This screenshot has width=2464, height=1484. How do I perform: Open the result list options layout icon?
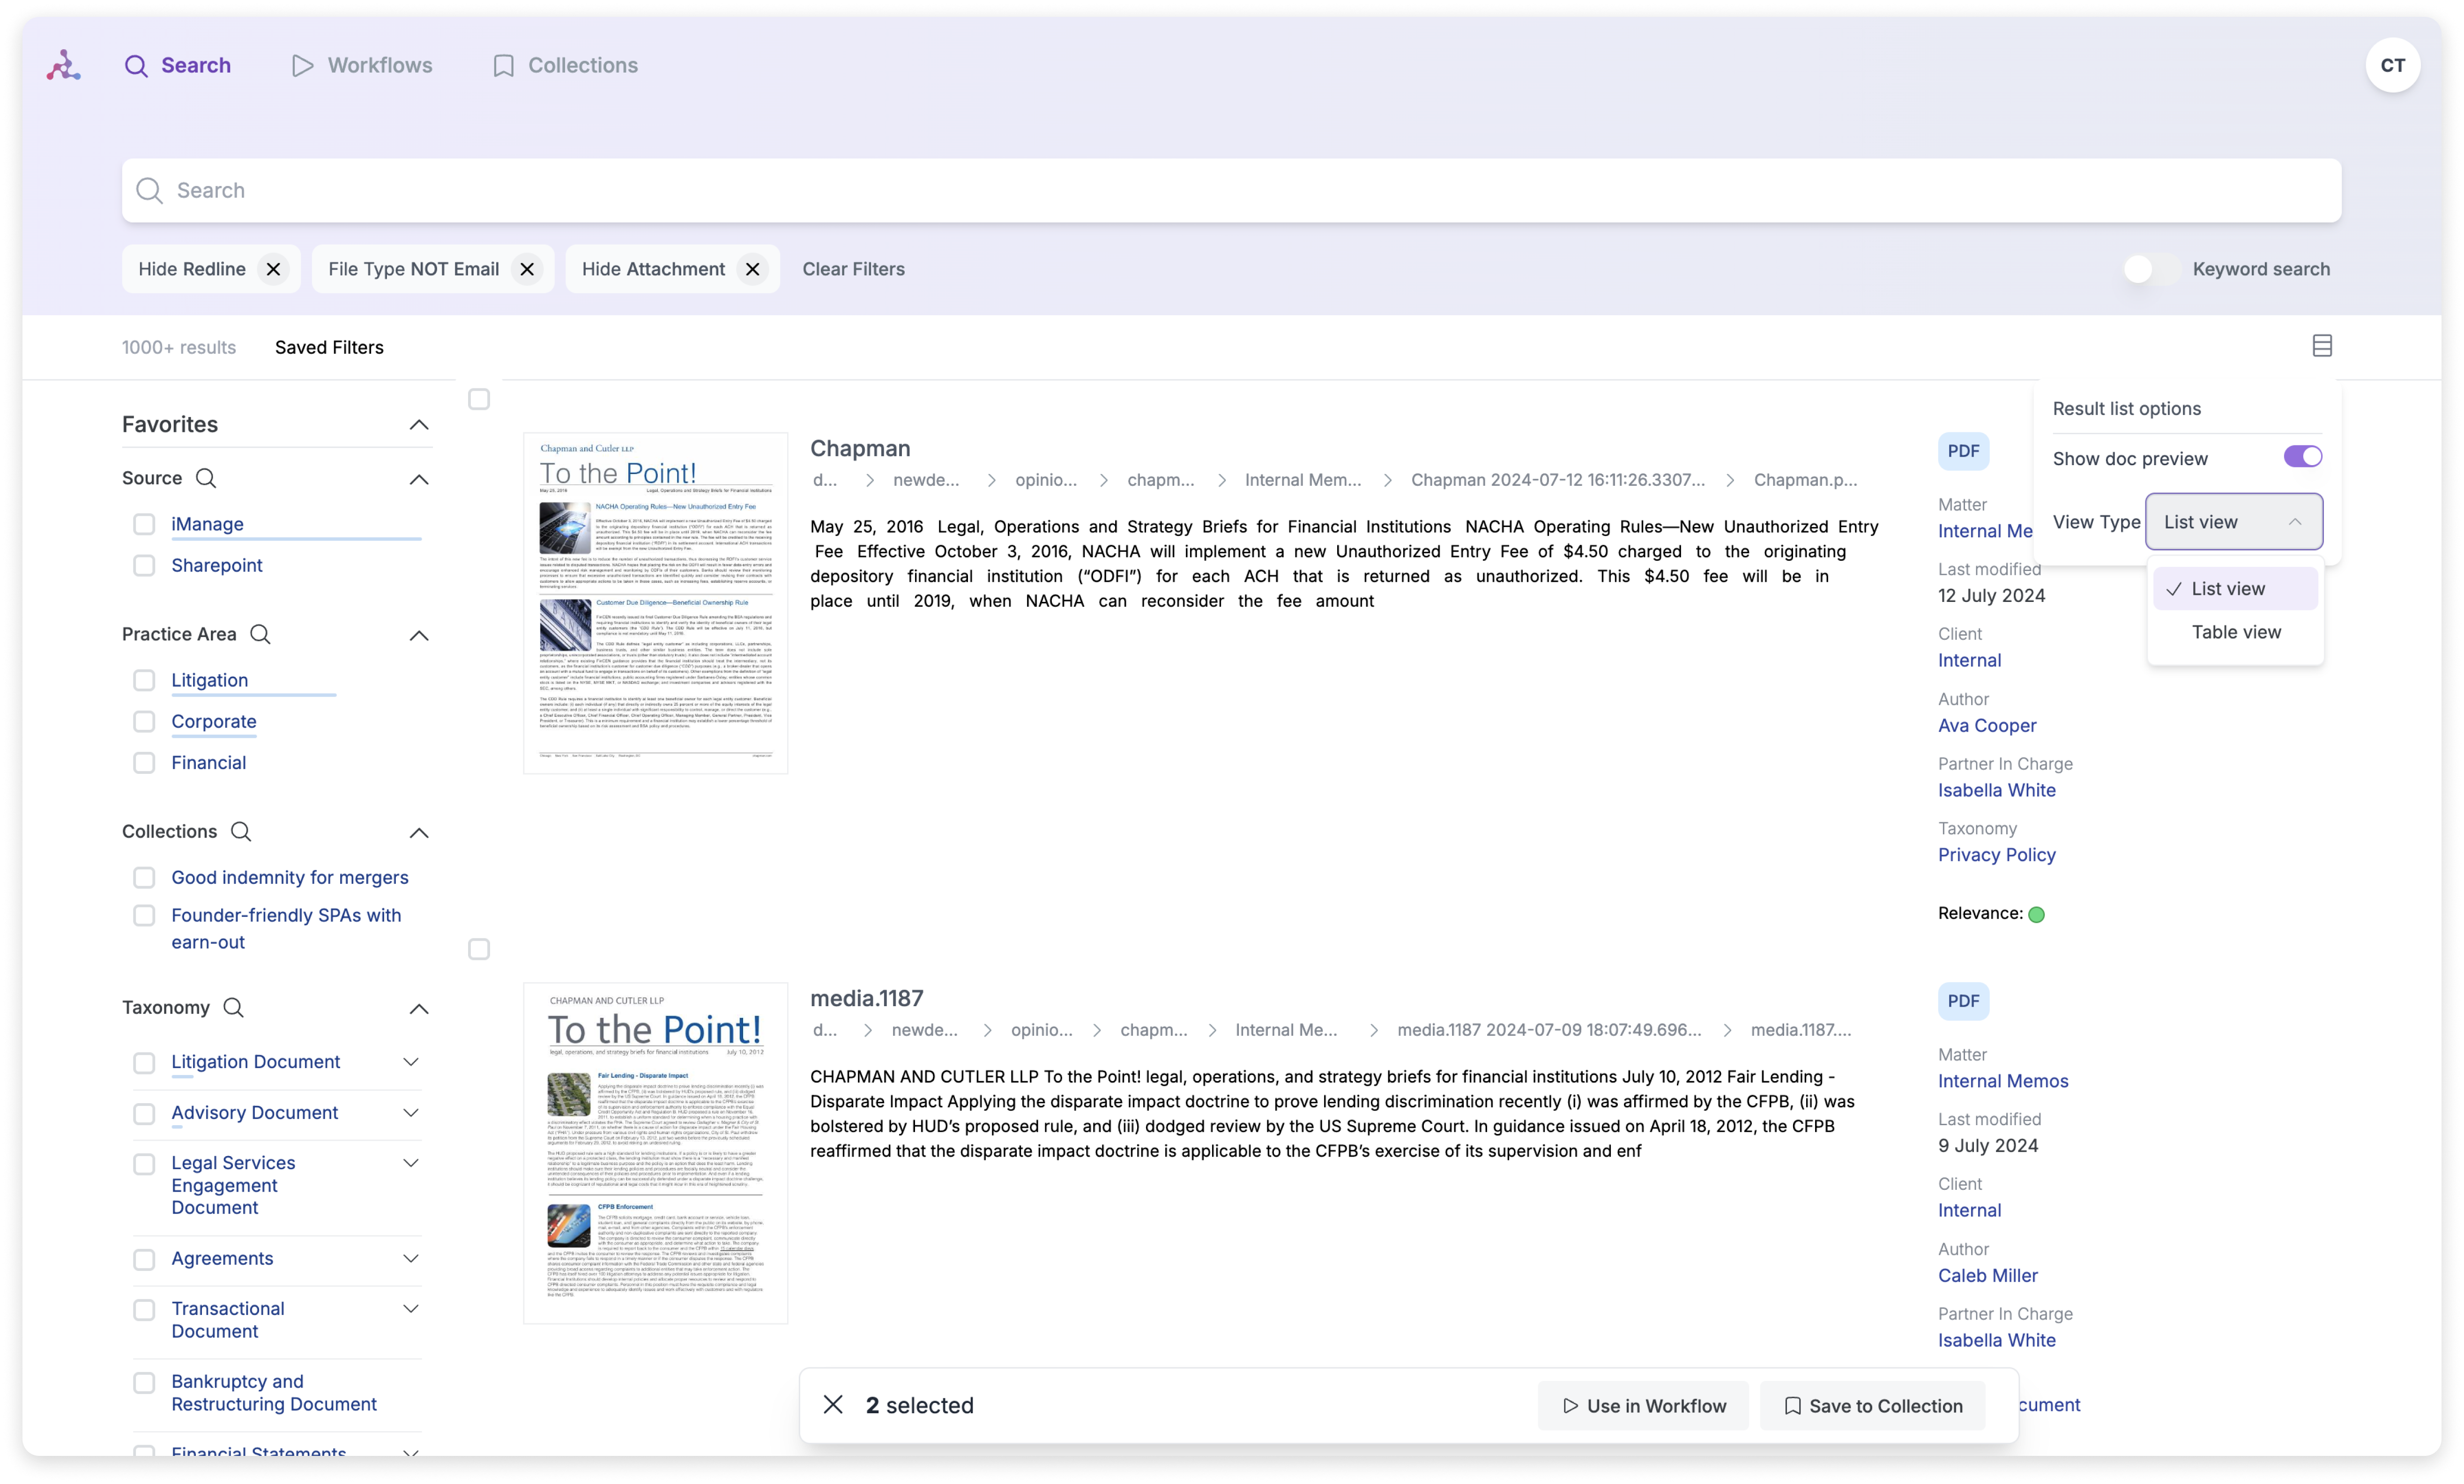[2322, 346]
